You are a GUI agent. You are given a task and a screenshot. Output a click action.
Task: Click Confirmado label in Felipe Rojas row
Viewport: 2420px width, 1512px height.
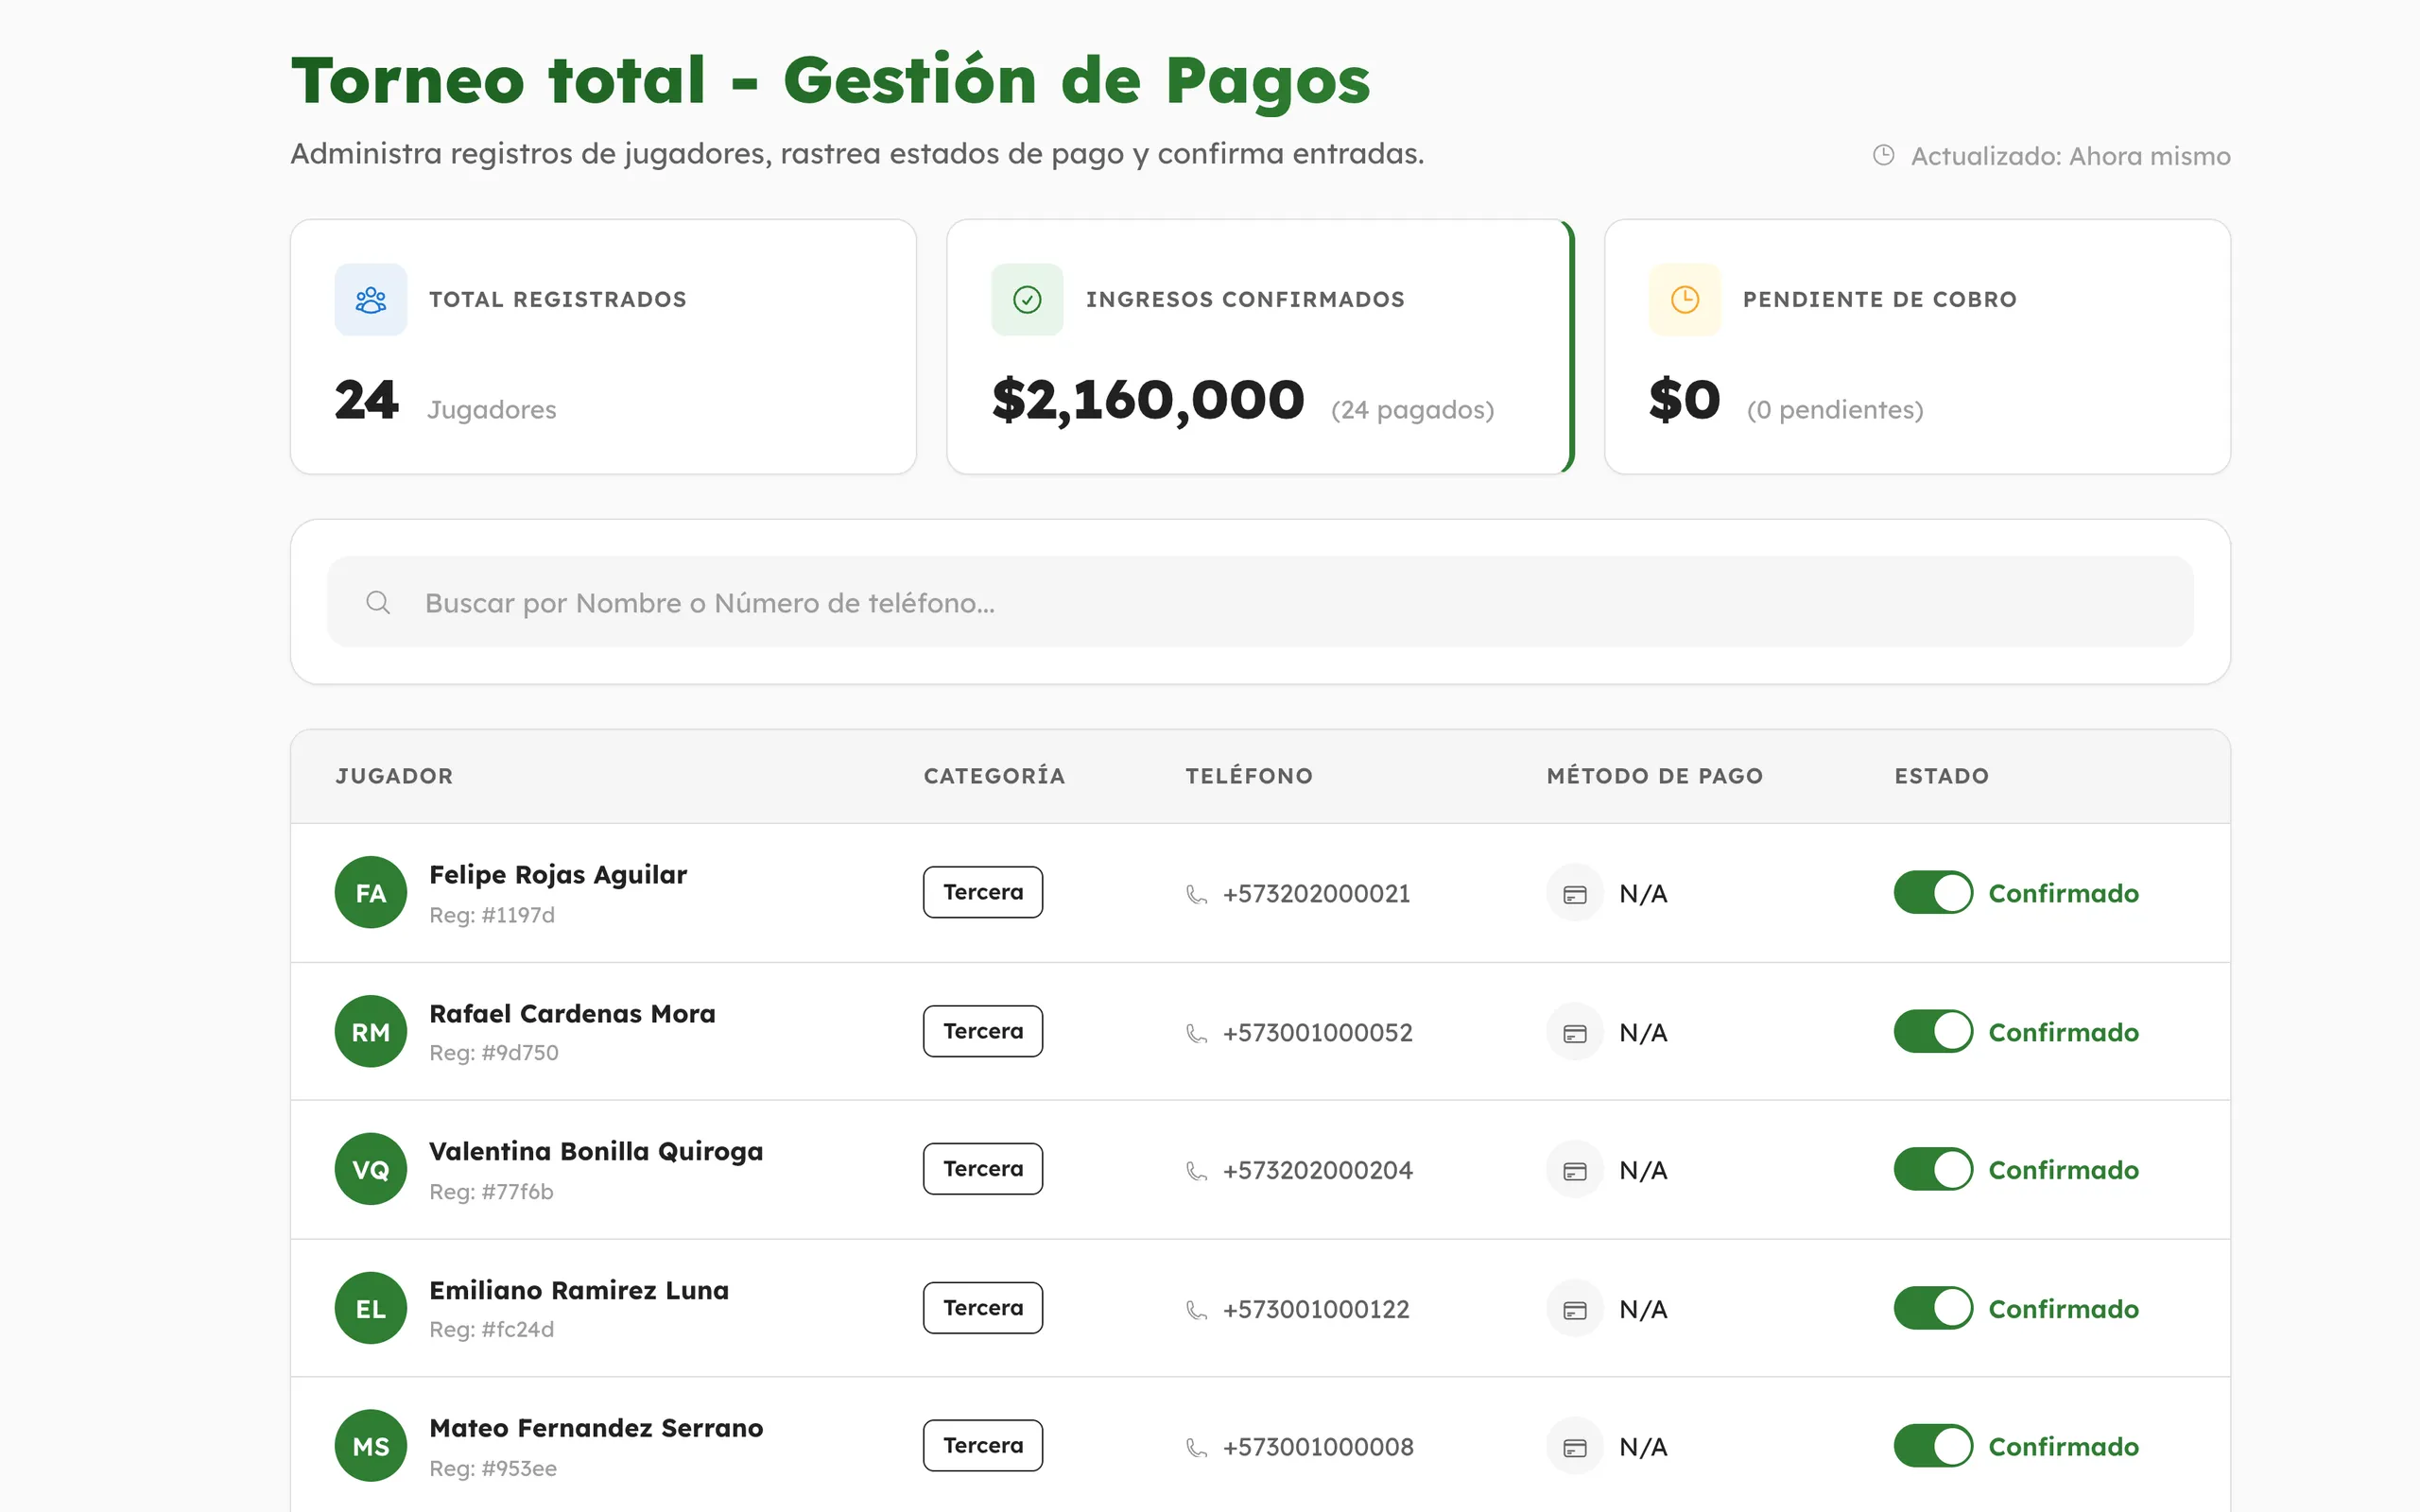[x=2063, y=893]
